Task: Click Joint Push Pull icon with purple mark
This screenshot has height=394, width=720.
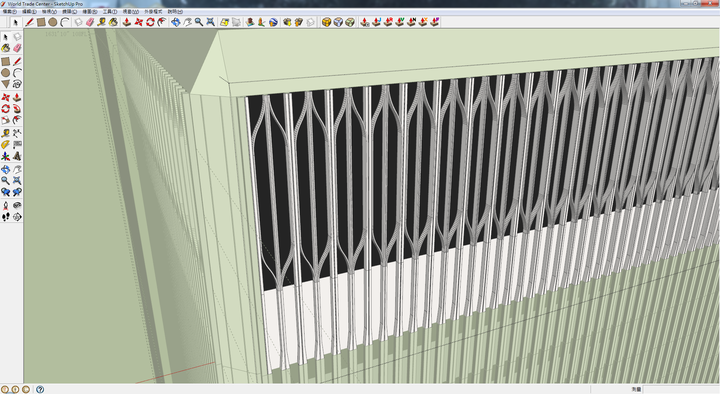Action: 434,22
